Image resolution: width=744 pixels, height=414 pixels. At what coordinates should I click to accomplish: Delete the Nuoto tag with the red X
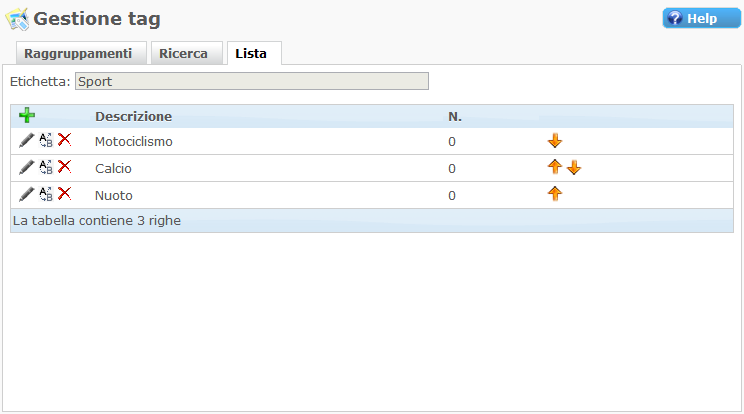65,194
